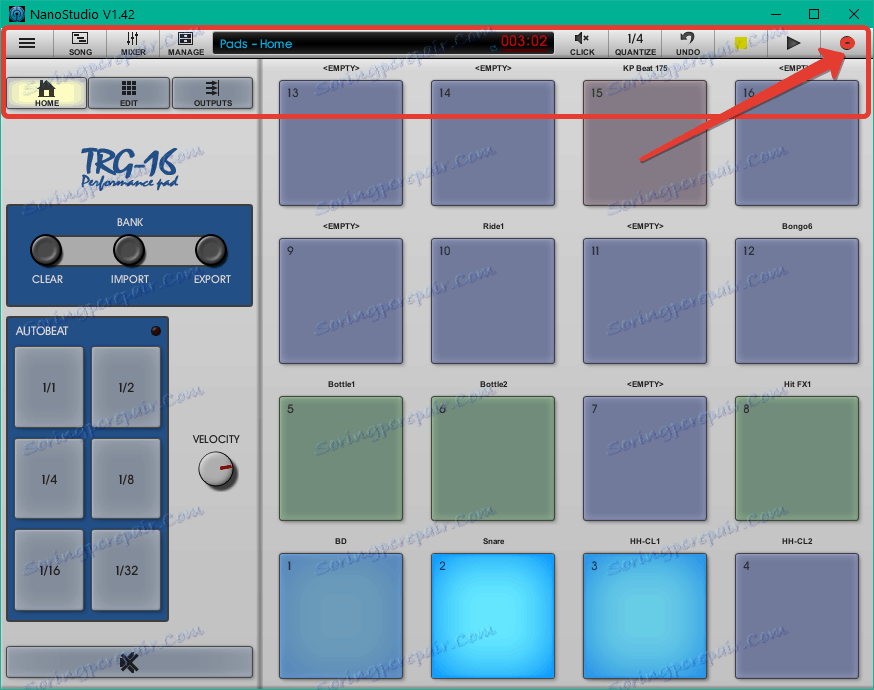Viewport: 874px width, 690px height.
Task: Switch to the Home tab
Action: (47, 93)
